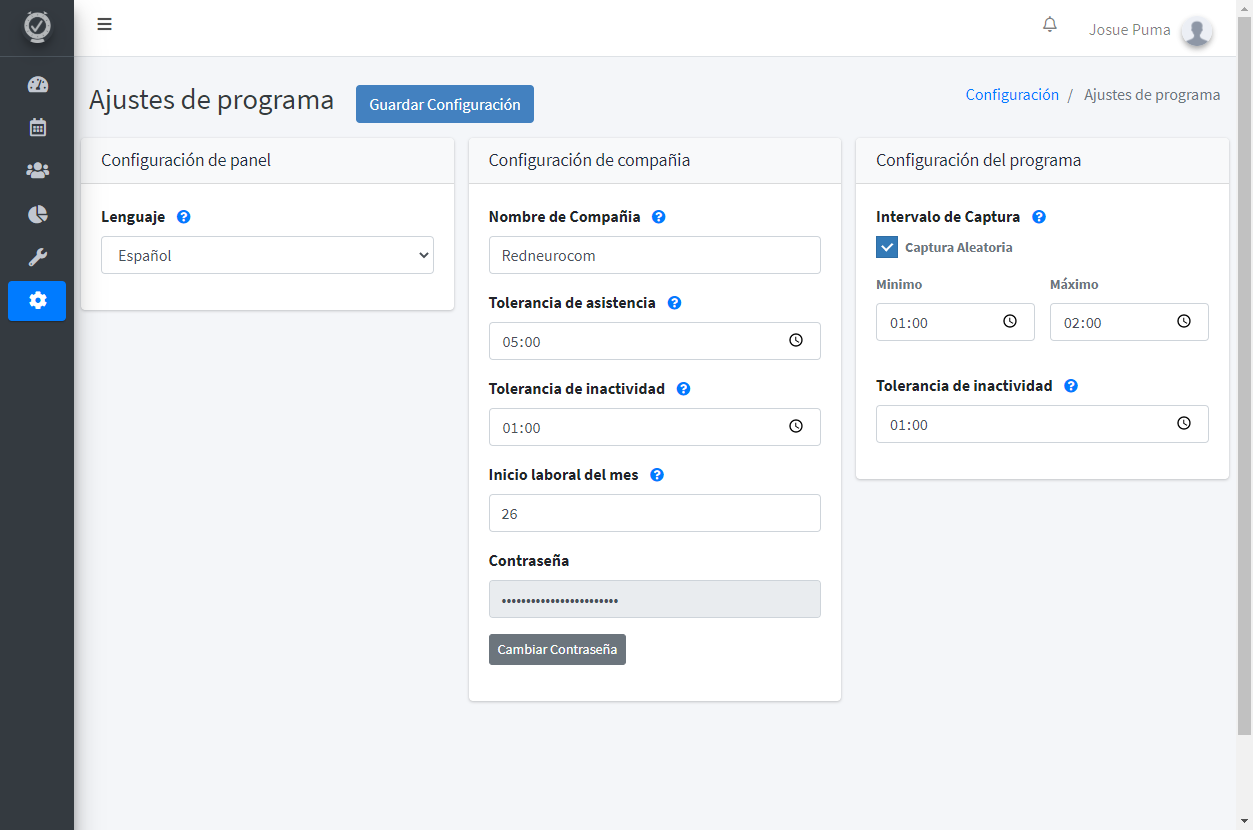This screenshot has height=830, width=1253.
Task: Open clock picker in Máximo time field
Action: click(1184, 322)
